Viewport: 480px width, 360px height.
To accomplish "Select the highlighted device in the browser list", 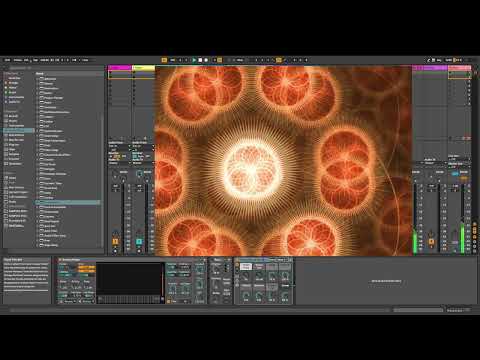I will (68, 202).
